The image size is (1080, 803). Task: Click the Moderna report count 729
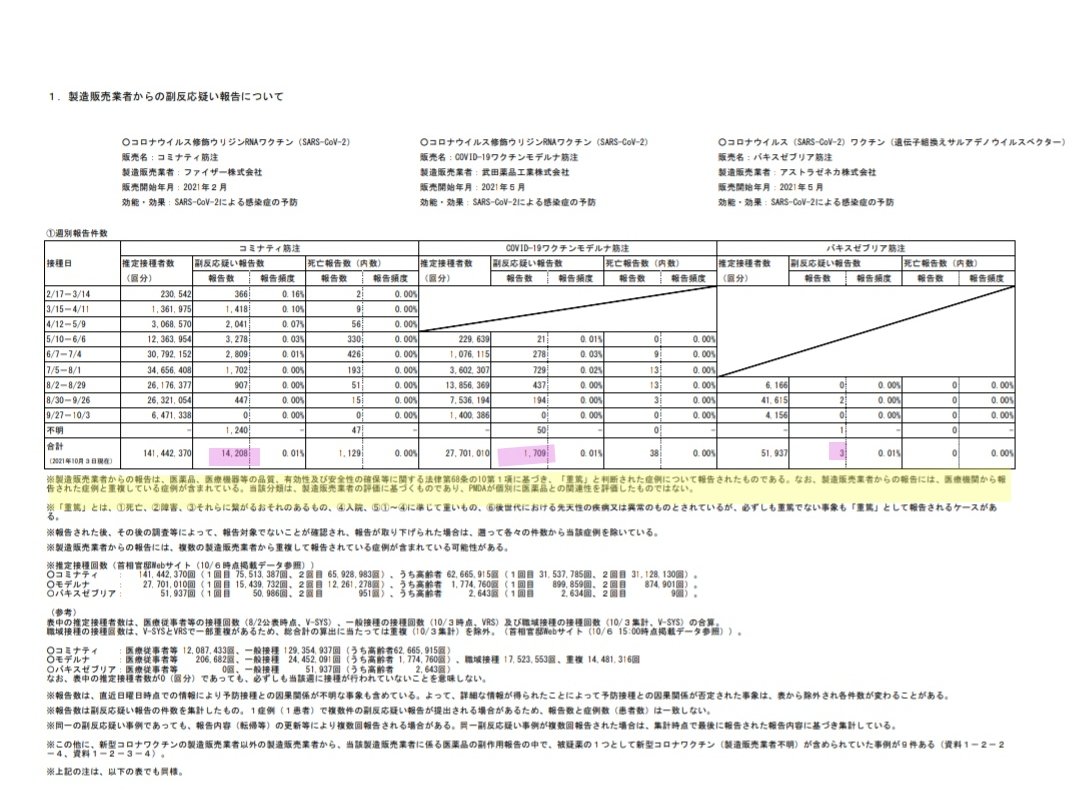tap(539, 370)
